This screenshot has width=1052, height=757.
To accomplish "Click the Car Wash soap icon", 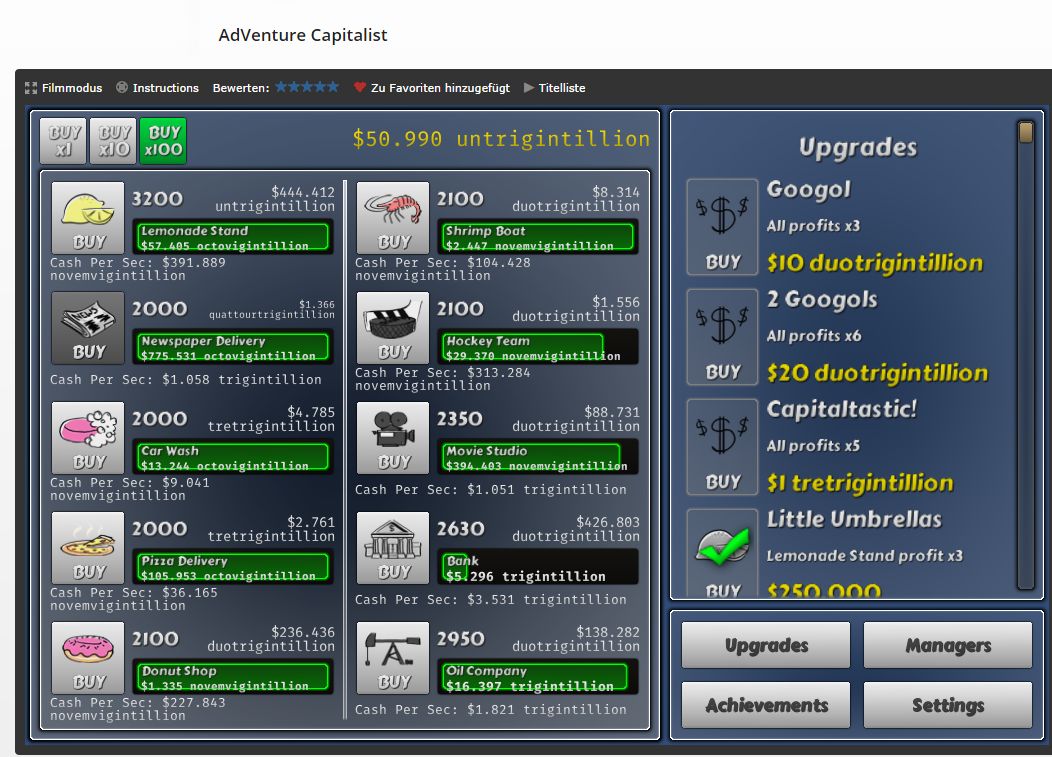I will (88, 437).
